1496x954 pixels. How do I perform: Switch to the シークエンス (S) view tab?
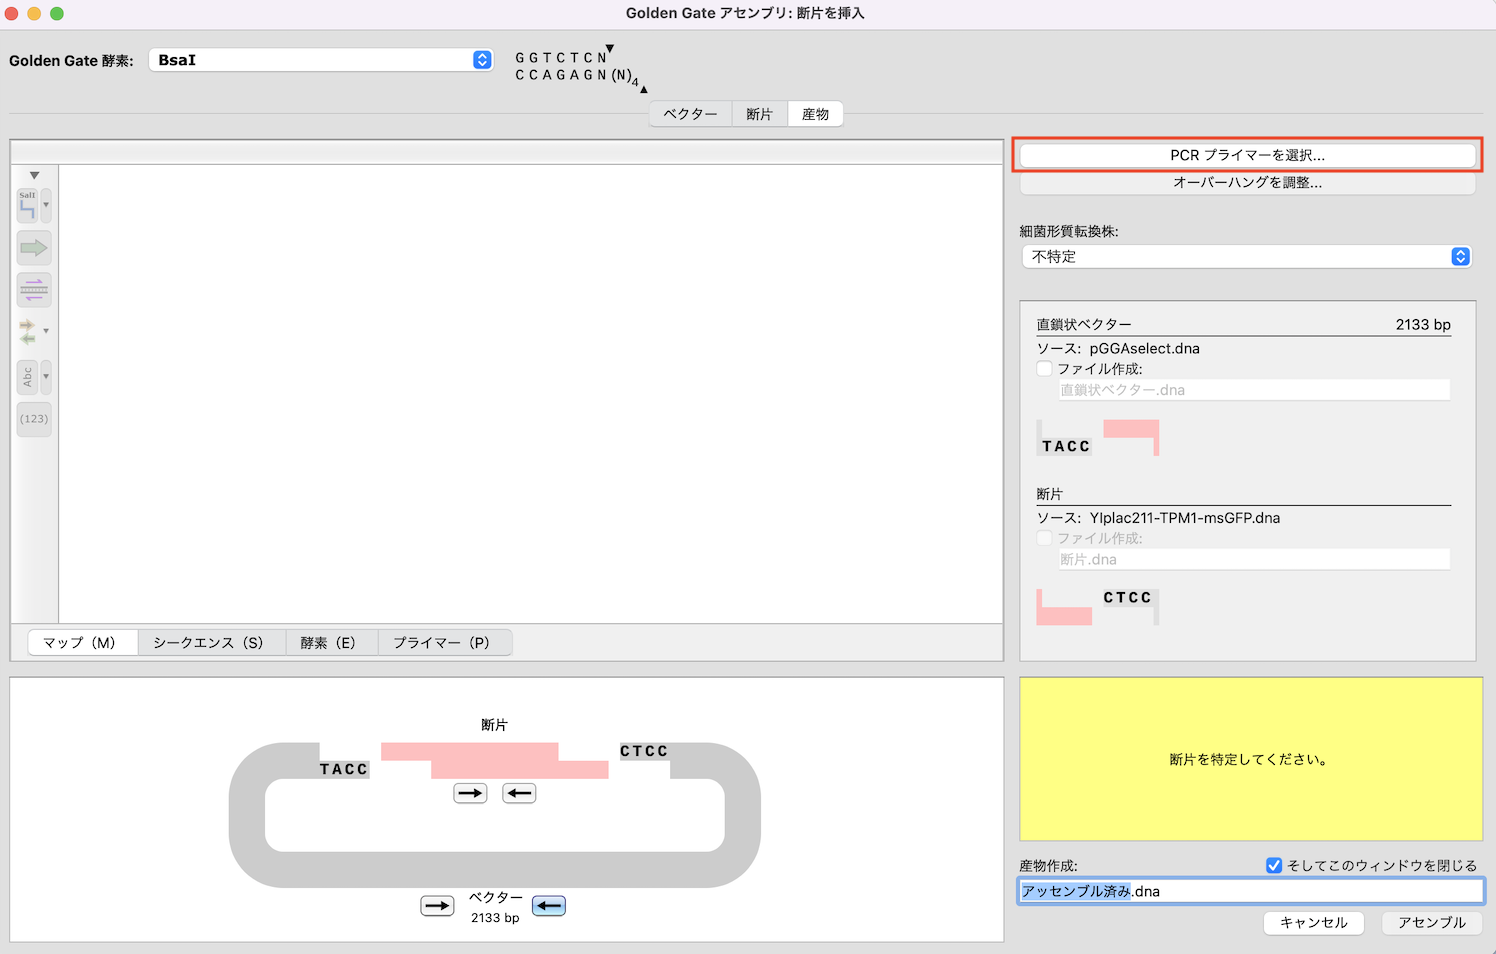click(208, 642)
